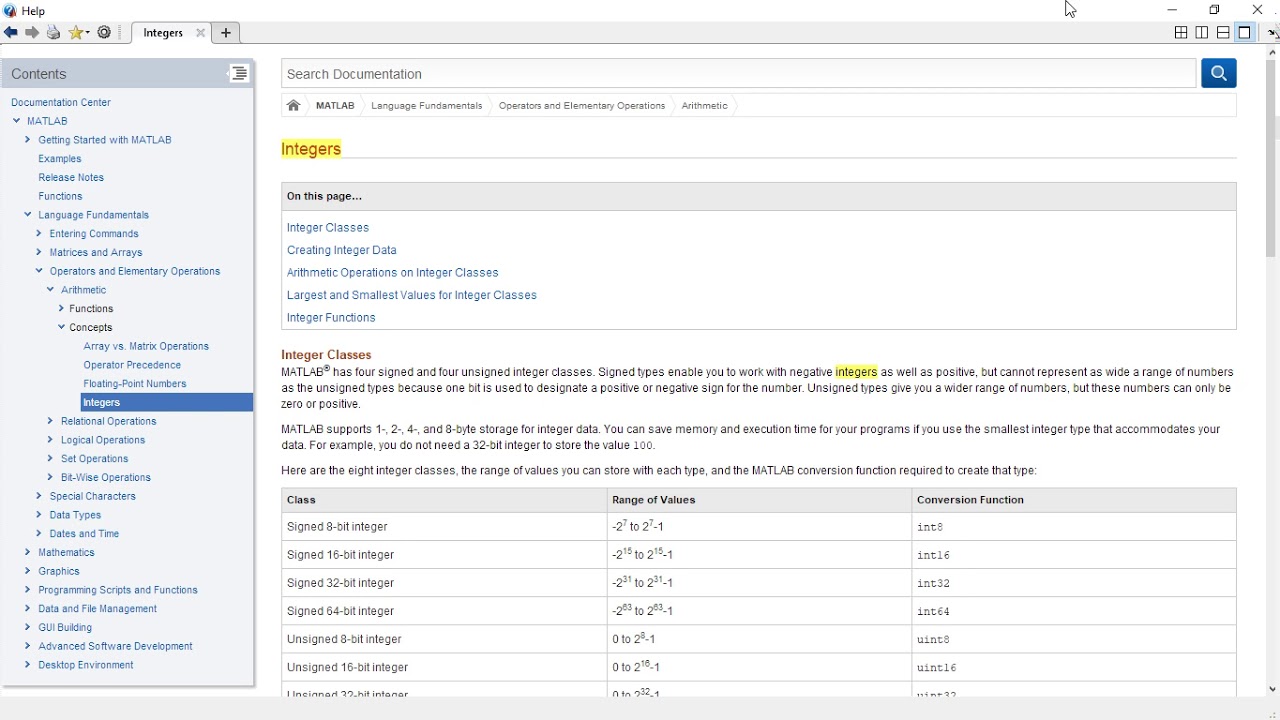Open Desktop Environment entry
1280x720 pixels.
pyautogui.click(x=86, y=666)
